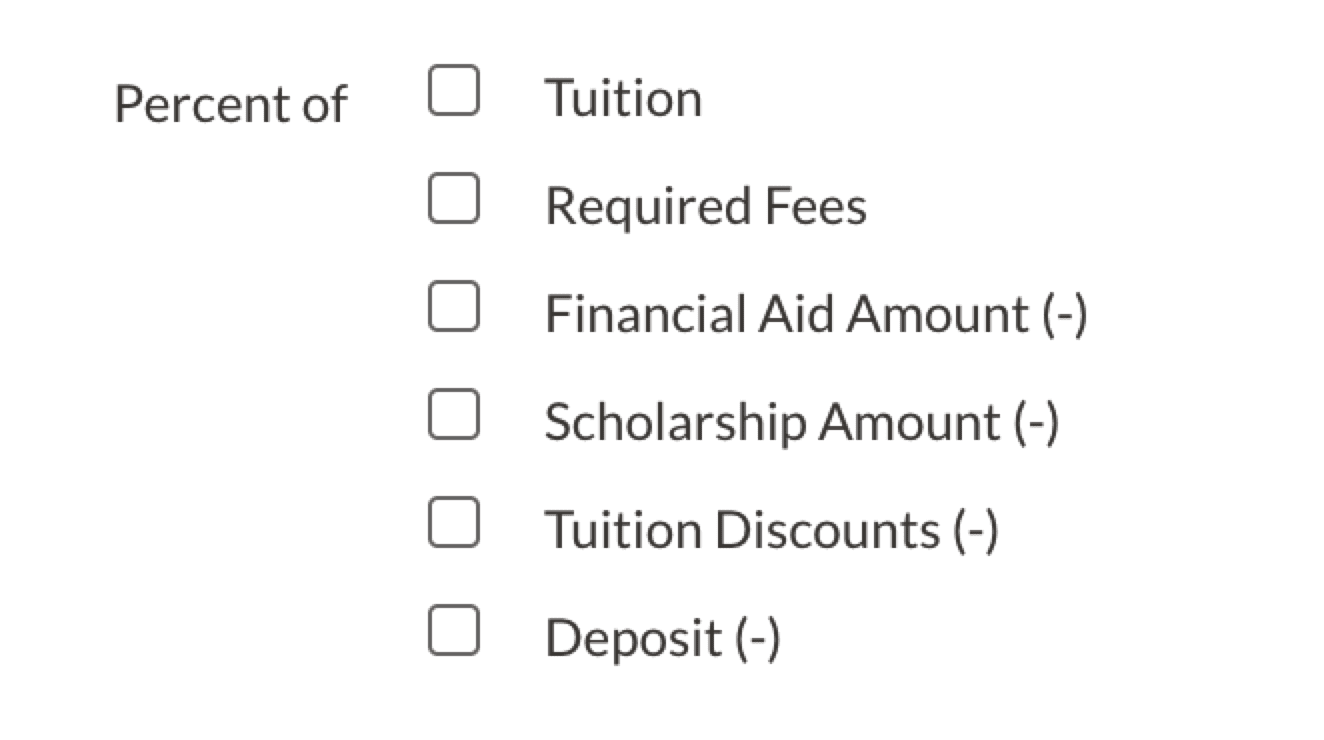Click the Tuition Discounts label text
The image size is (1324, 740).
741,530
